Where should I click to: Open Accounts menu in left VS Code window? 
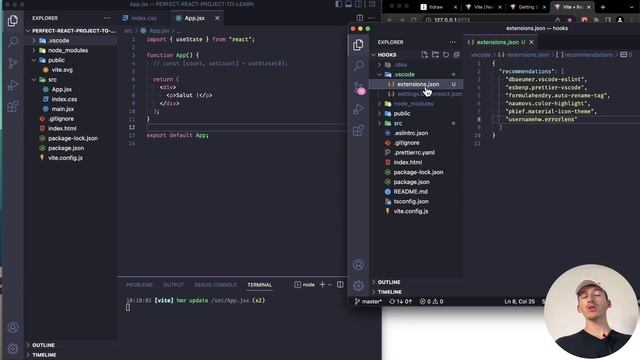pyautogui.click(x=13, y=327)
